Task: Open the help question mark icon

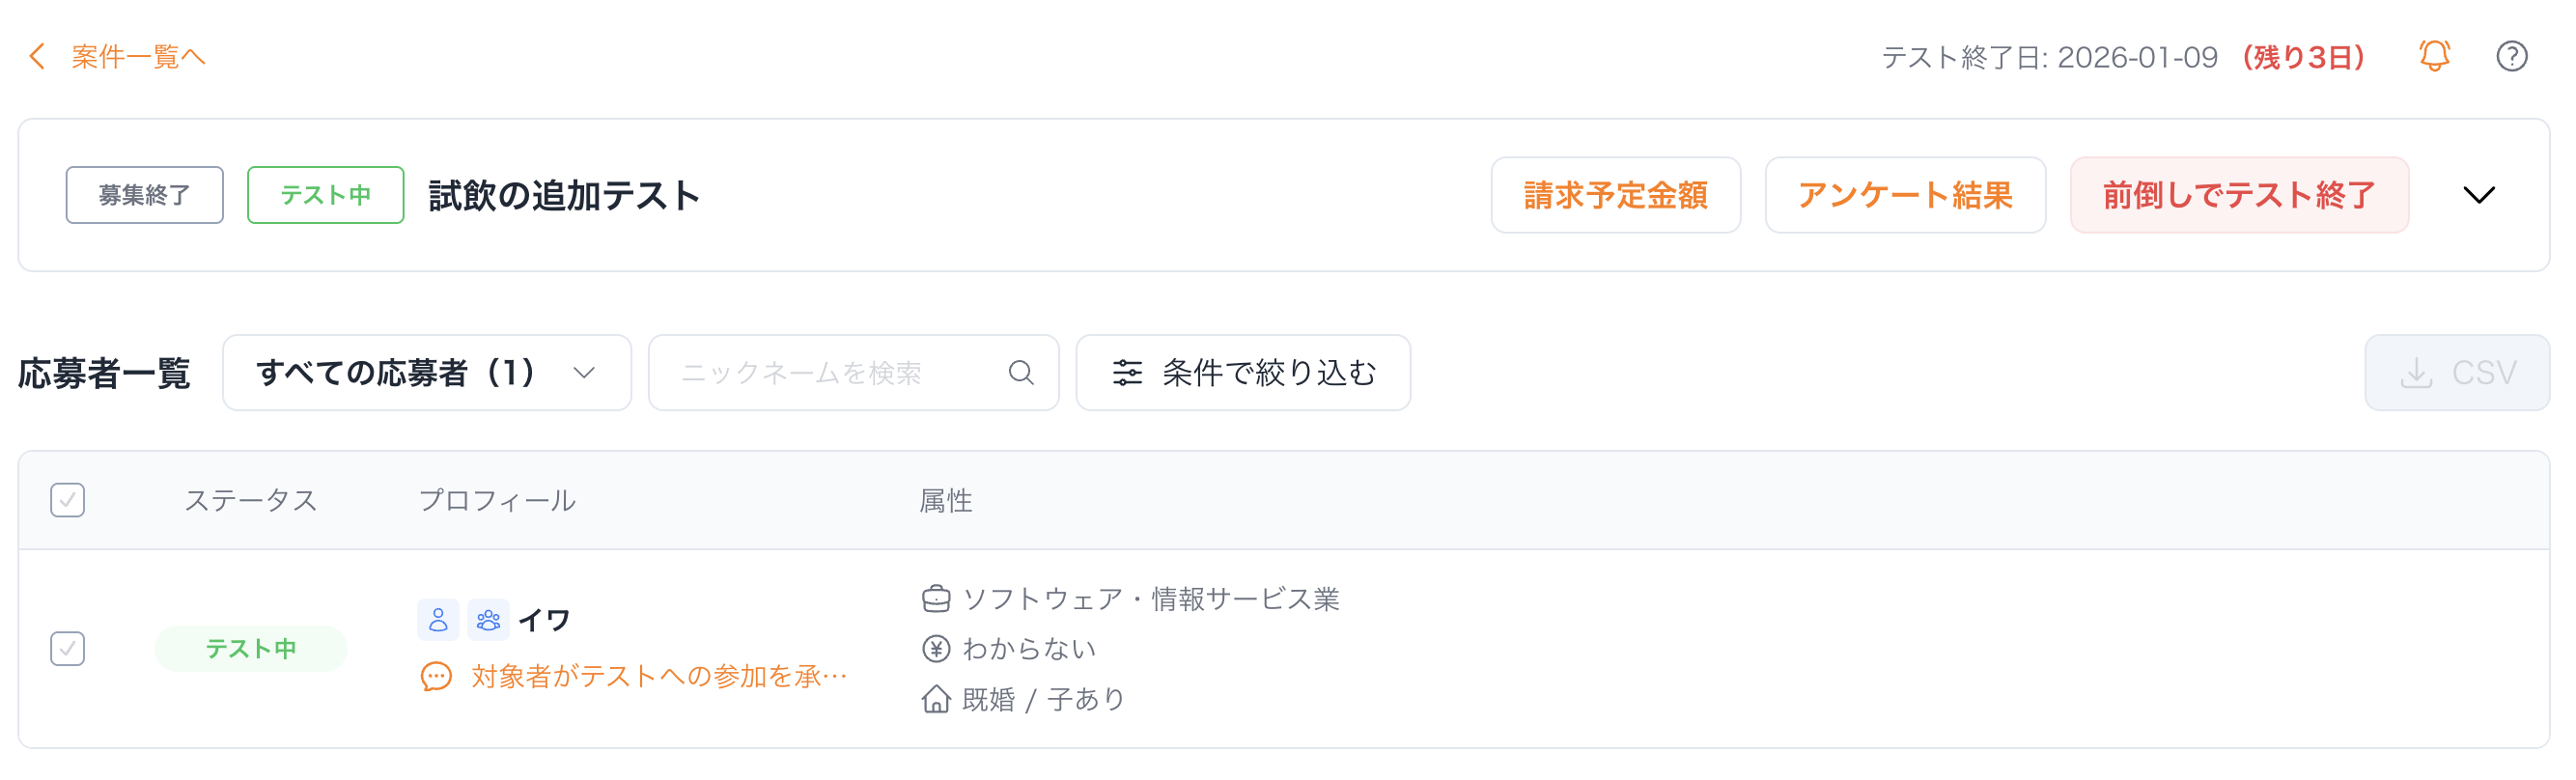Action: pyautogui.click(x=2511, y=56)
